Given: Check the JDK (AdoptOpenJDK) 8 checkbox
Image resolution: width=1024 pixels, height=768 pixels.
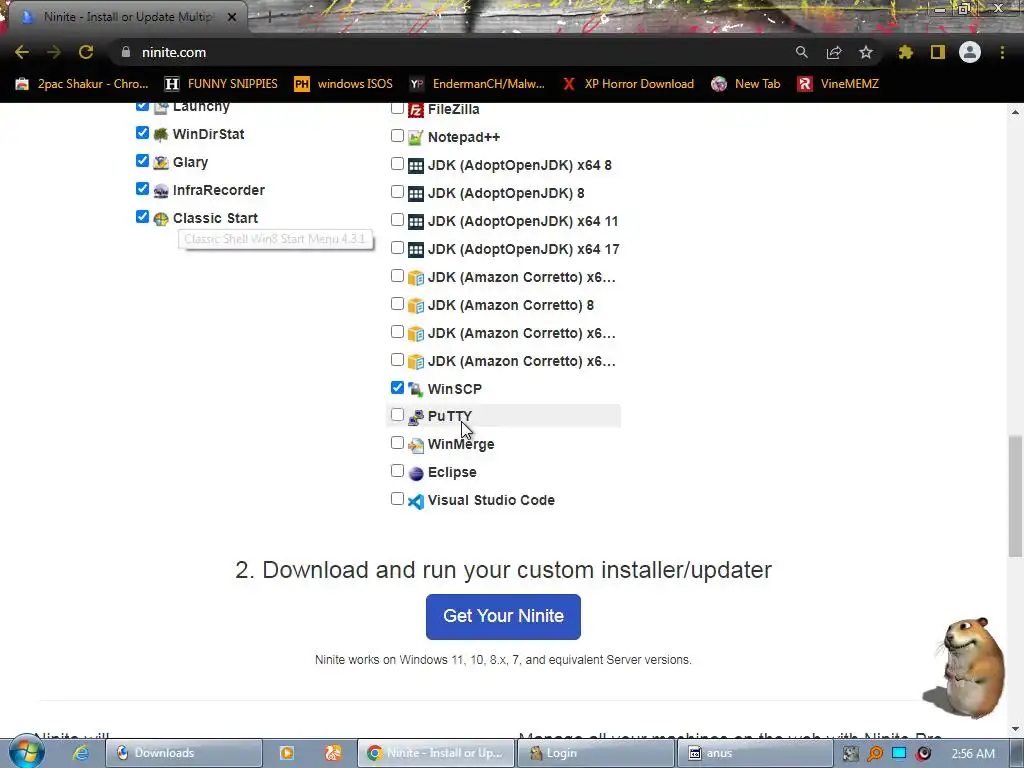Looking at the screenshot, I should (397, 192).
